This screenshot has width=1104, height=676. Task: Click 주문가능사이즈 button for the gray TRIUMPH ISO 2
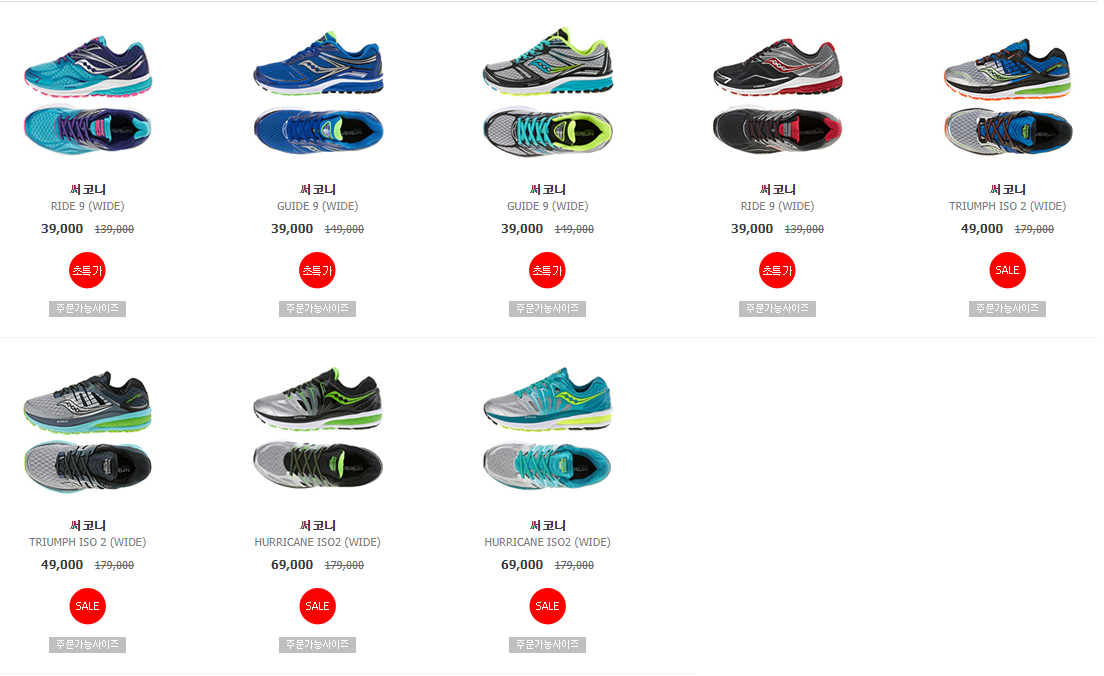87,644
